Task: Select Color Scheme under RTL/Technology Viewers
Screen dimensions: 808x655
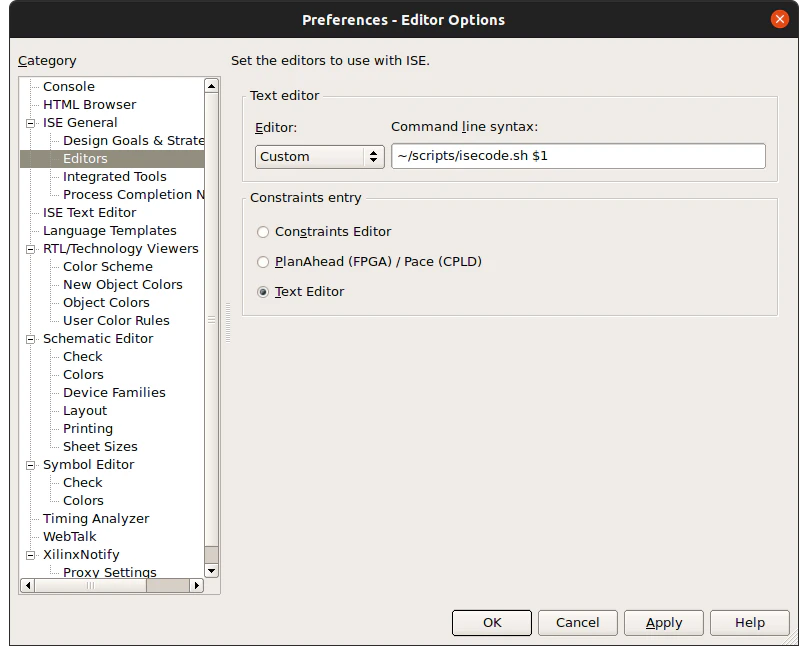Action: (108, 267)
